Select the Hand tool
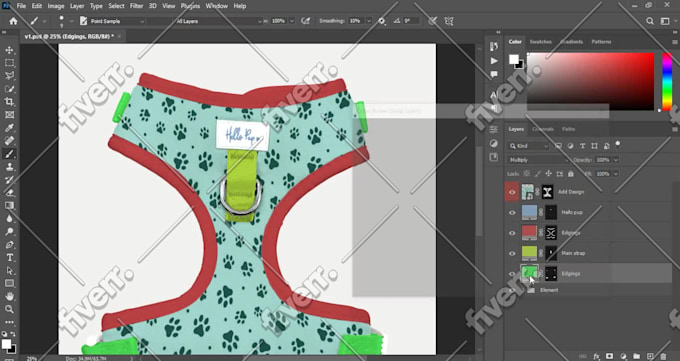The width and height of the screenshot is (680, 361). [9, 296]
